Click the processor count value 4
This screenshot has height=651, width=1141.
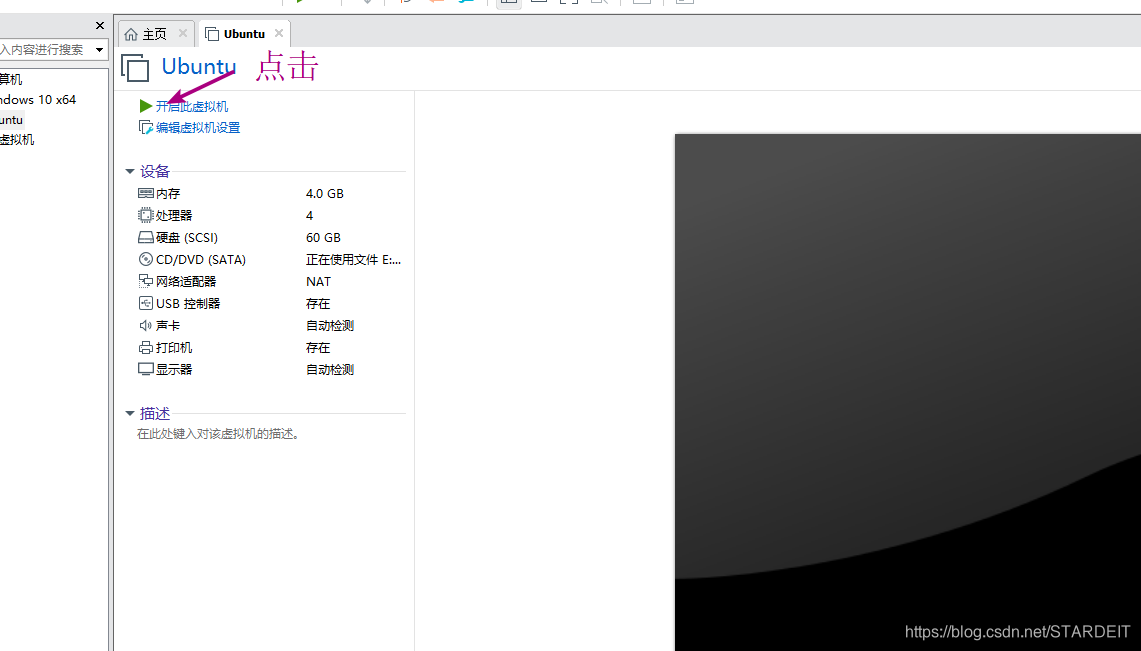click(309, 215)
